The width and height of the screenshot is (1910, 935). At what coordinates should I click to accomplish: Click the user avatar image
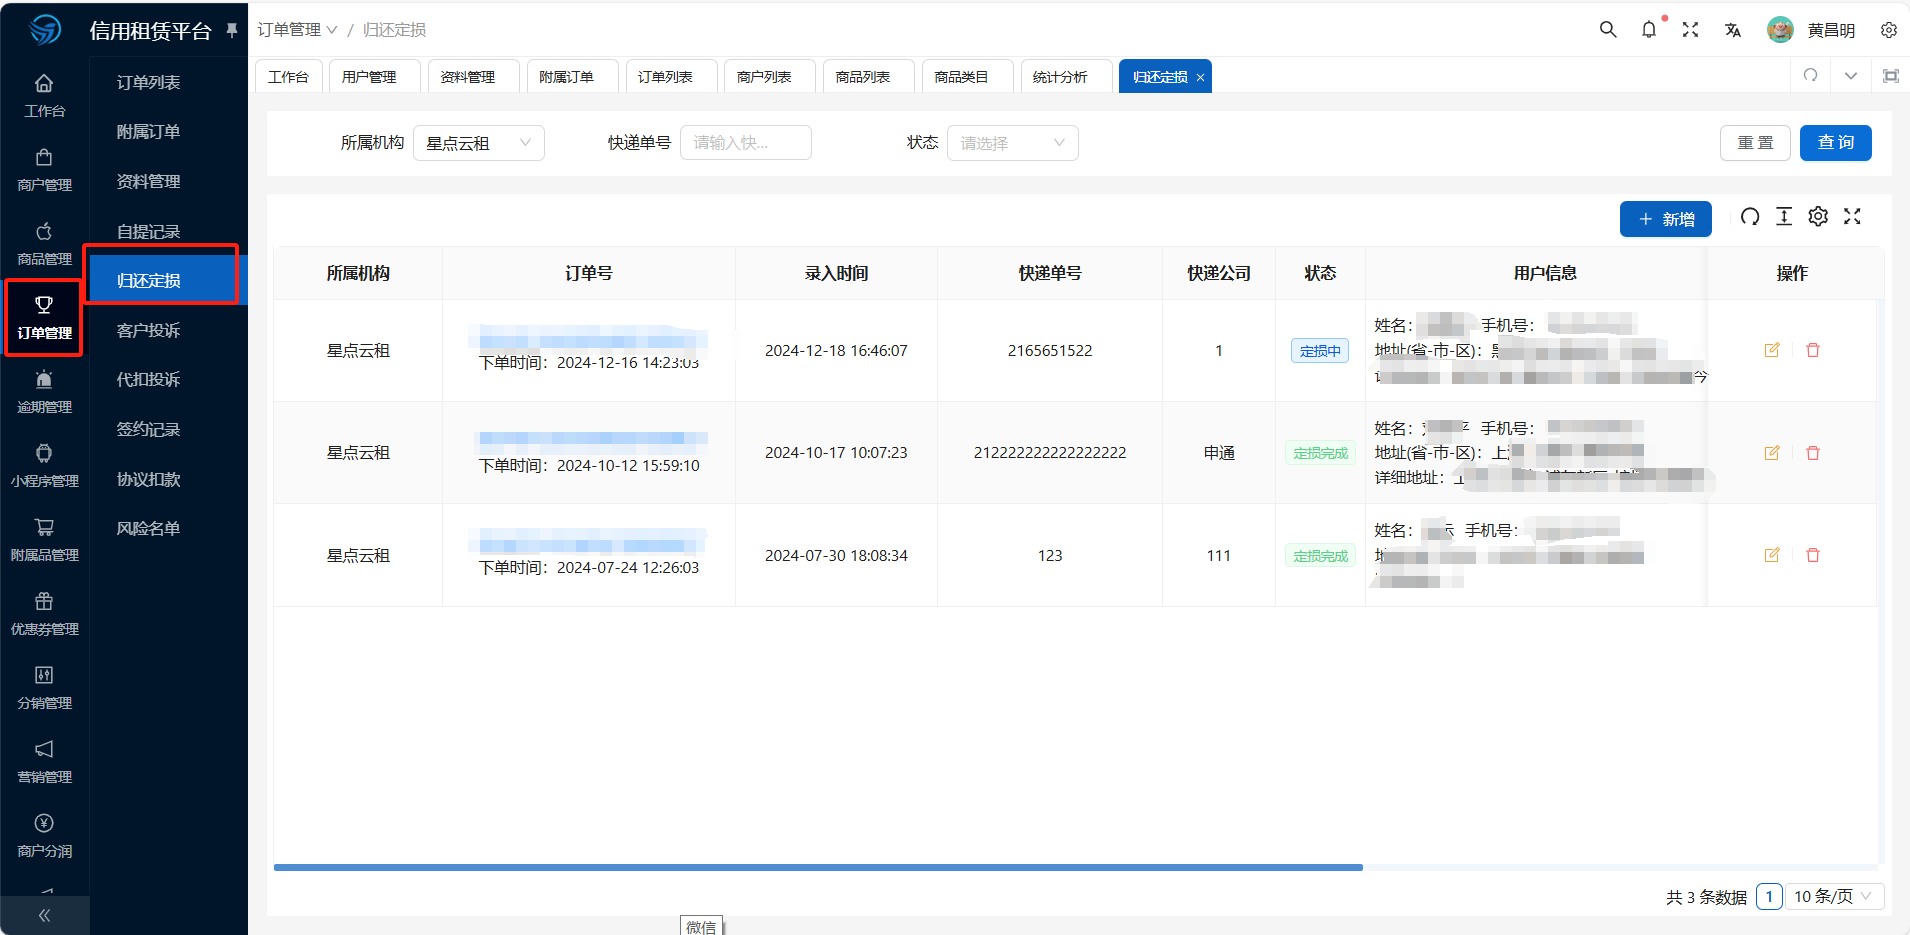point(1780,30)
